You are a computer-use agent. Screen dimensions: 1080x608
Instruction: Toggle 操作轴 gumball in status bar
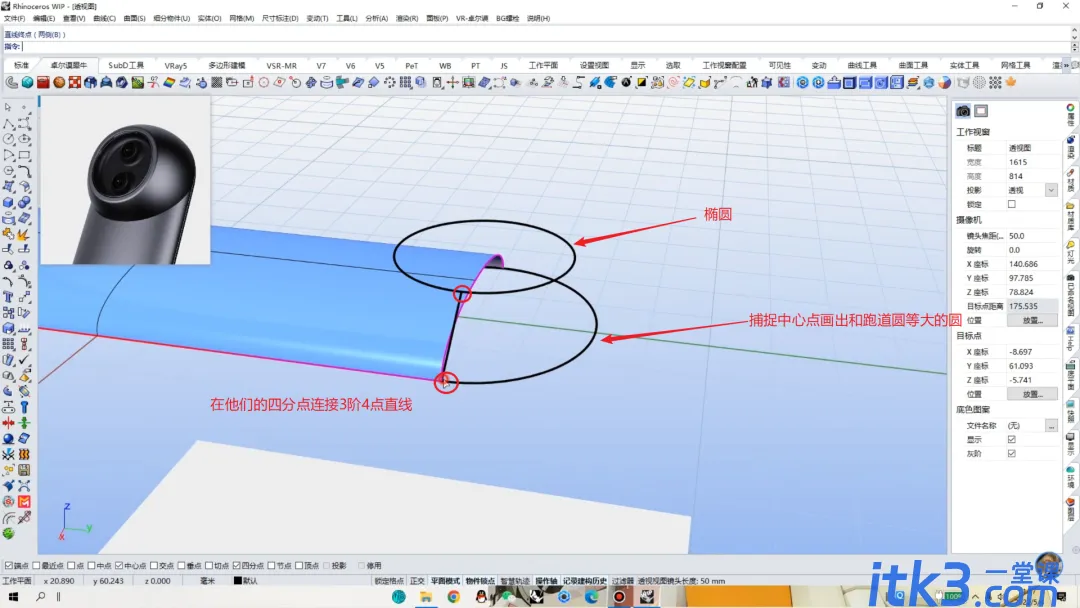(x=546, y=581)
